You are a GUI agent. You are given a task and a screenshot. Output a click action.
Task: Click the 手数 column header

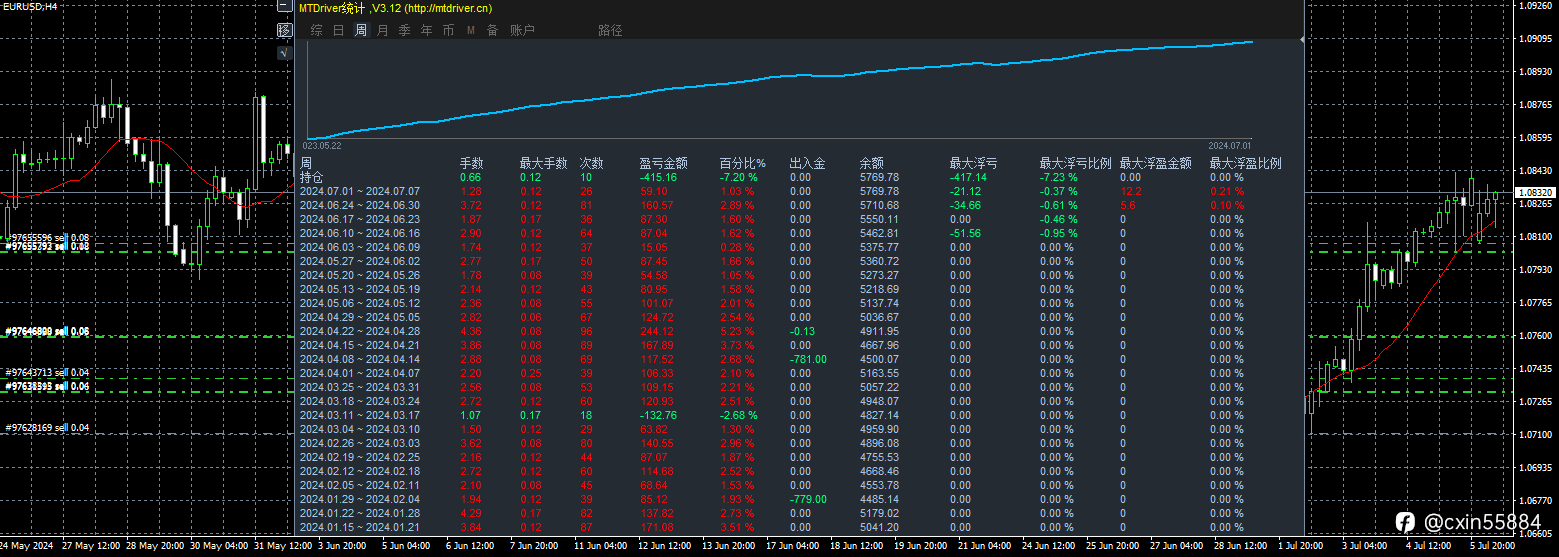(471, 163)
